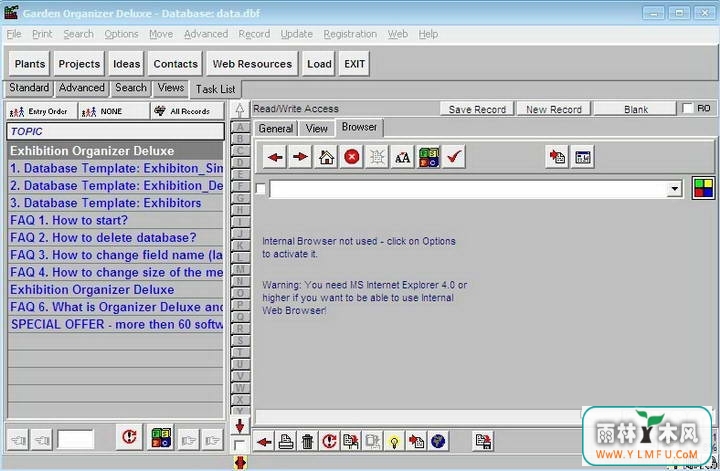This screenshot has width=720, height=471.
Task: Click the browser Forward arrow icon
Action: pyautogui.click(x=300, y=157)
